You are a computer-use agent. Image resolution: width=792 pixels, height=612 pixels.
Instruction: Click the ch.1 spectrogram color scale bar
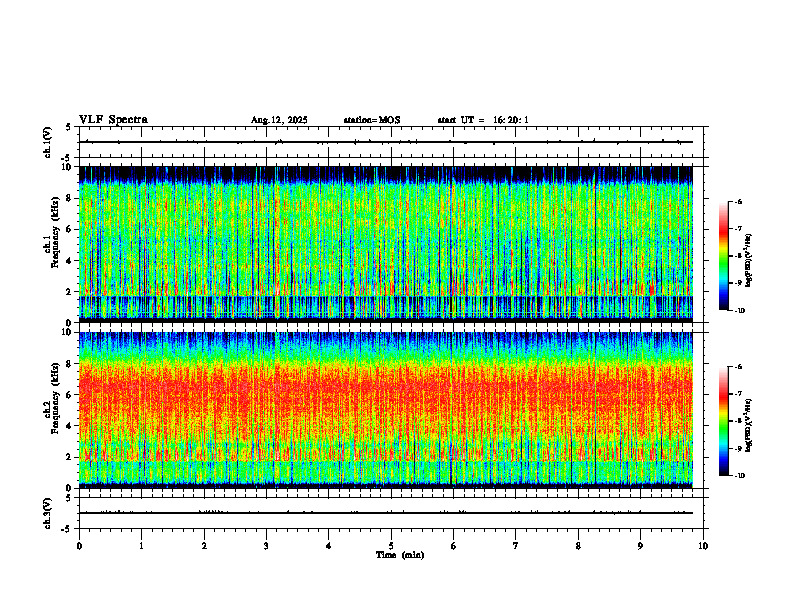723,256
